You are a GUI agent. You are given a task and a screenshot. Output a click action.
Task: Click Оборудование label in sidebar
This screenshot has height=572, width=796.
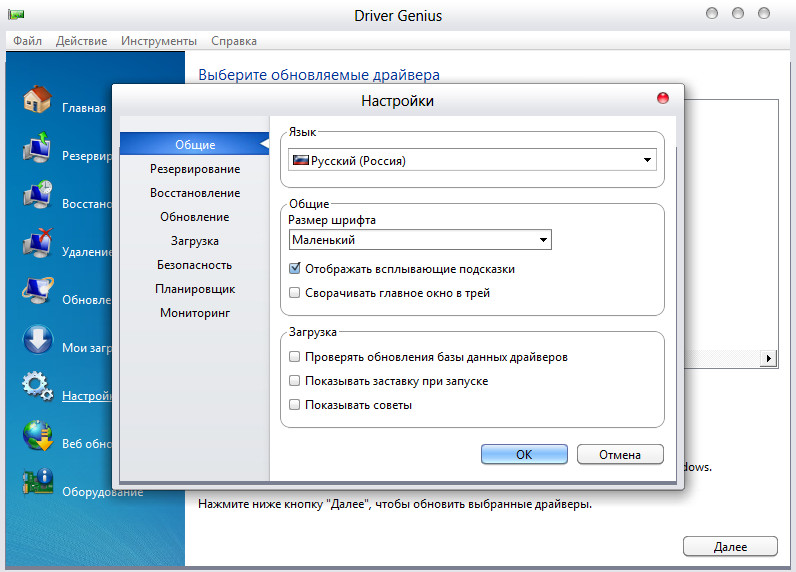[103, 491]
